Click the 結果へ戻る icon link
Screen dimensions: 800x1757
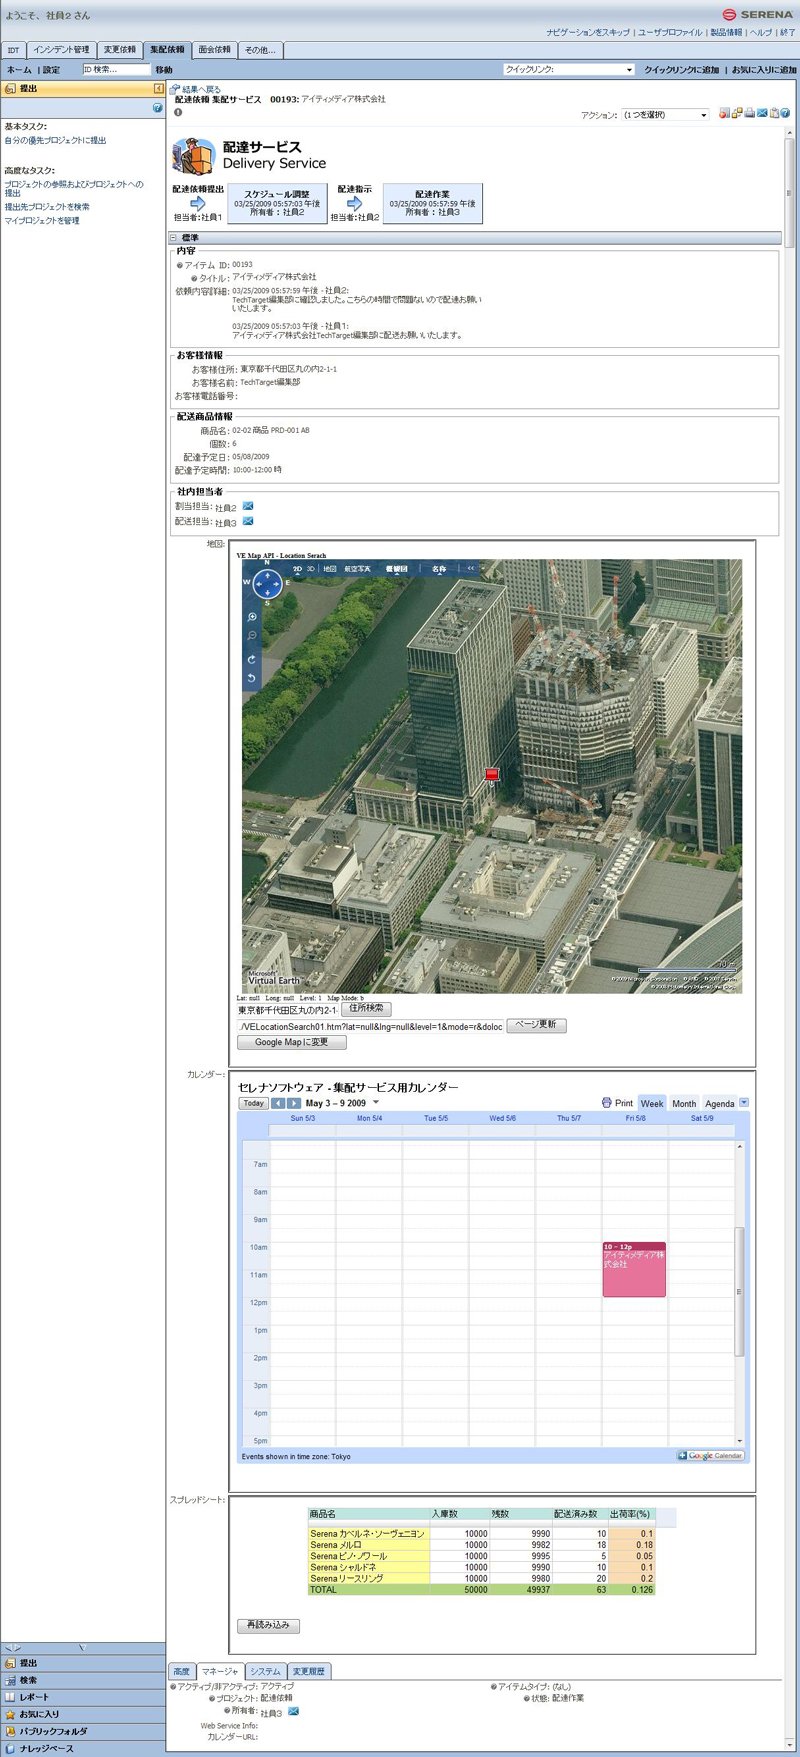click(x=175, y=89)
